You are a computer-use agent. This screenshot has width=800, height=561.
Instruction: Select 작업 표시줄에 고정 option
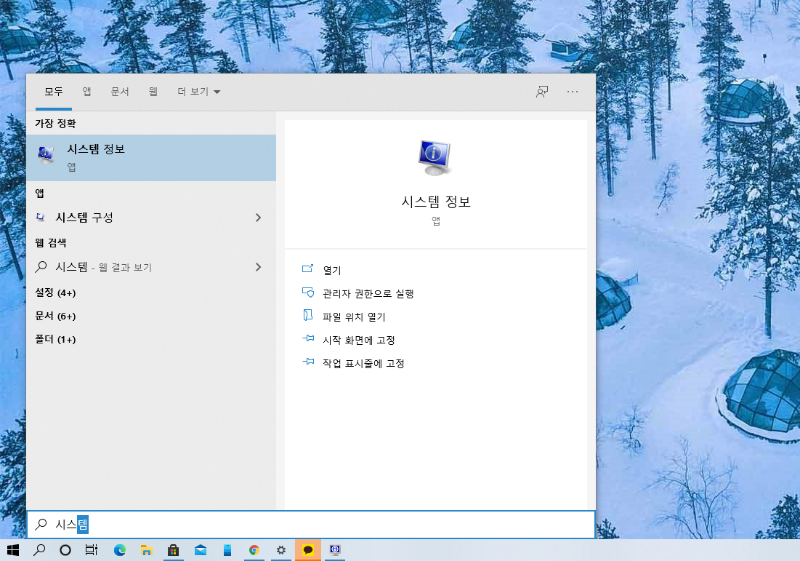363,363
